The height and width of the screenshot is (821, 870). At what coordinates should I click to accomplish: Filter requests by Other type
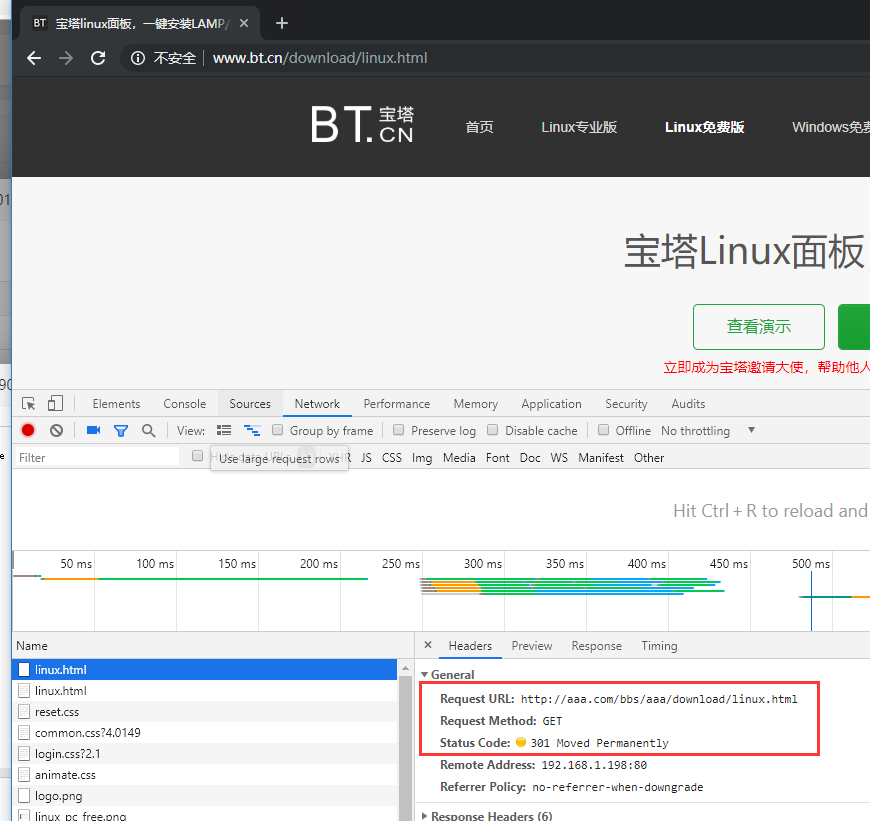649,458
